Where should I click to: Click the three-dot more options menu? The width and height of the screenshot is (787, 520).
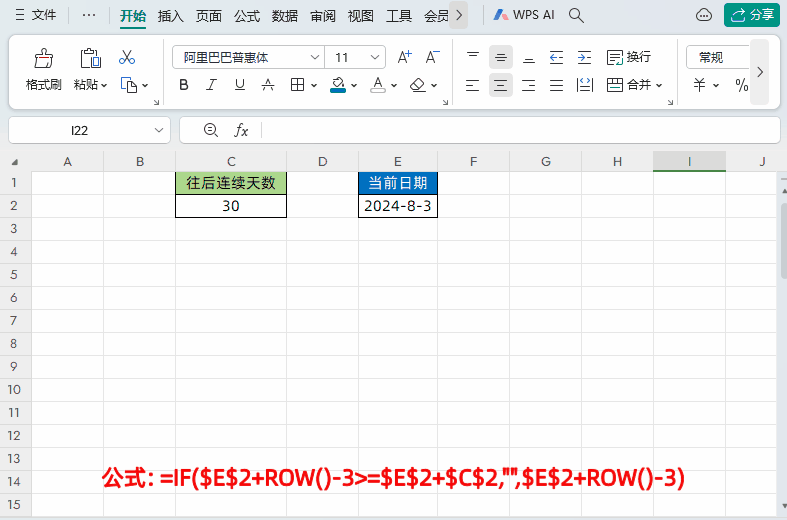click(89, 15)
